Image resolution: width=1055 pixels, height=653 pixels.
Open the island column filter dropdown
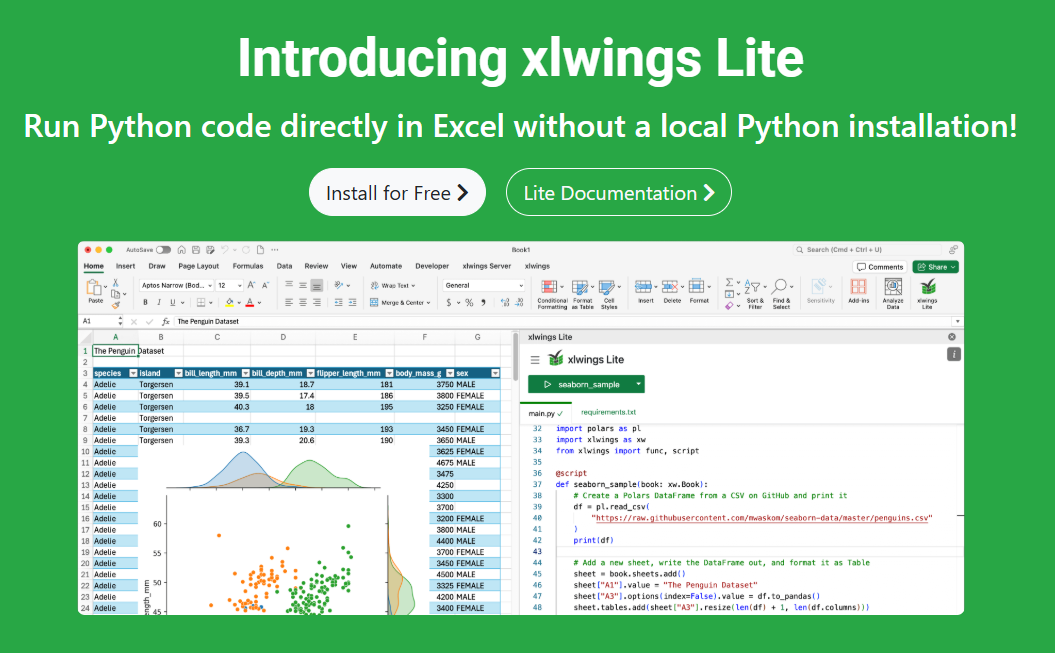click(x=178, y=373)
